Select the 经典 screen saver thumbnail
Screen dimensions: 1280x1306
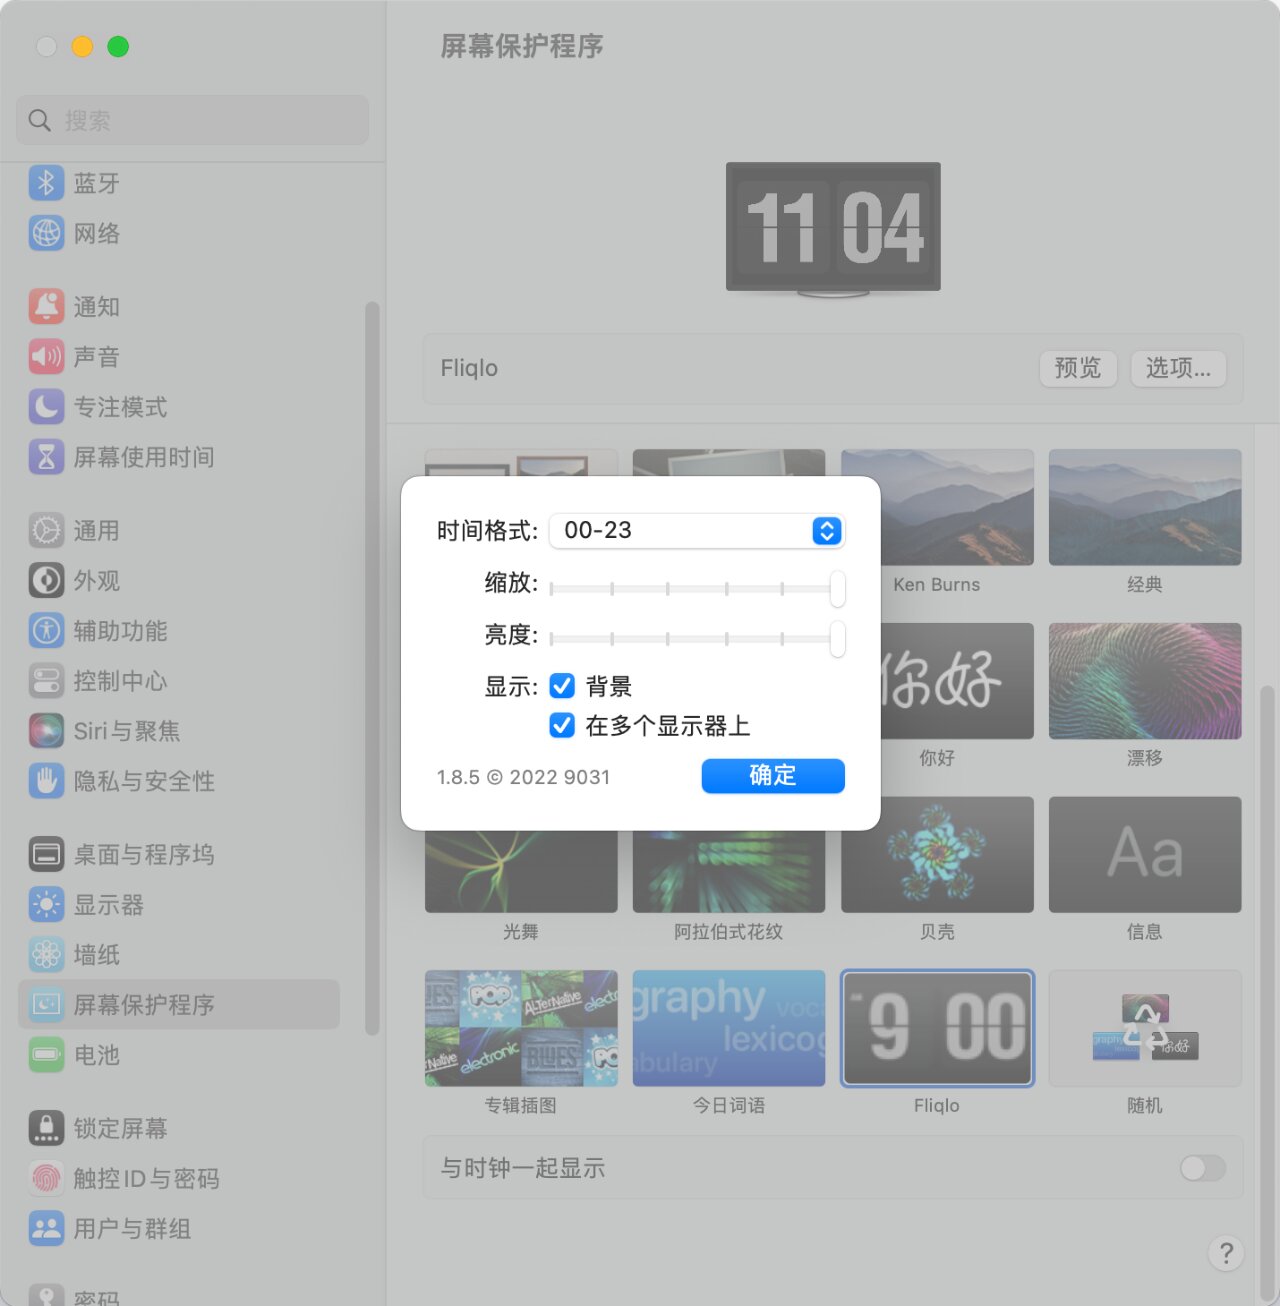1145,507
